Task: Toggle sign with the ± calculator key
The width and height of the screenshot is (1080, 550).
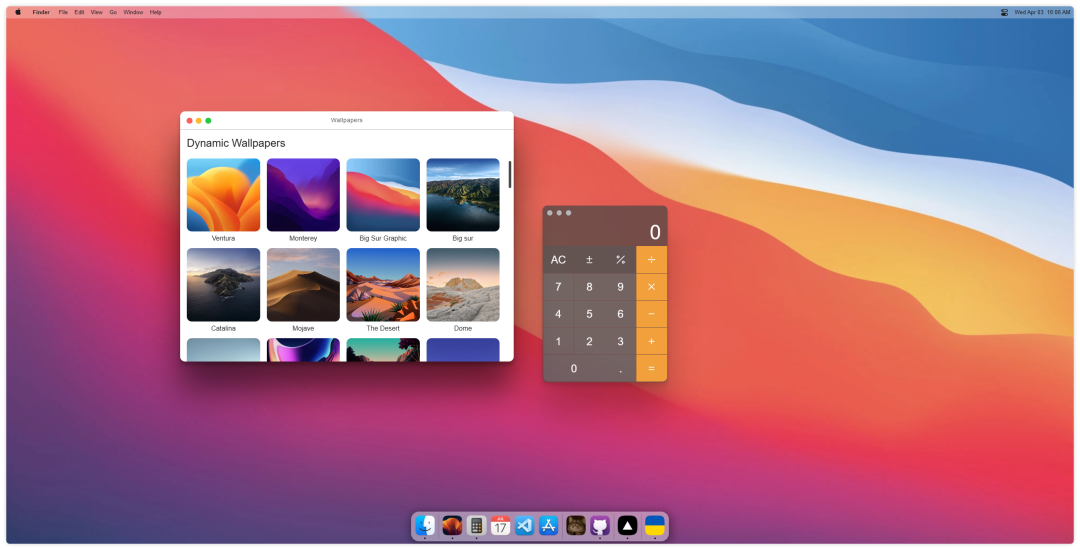Action: coord(589,260)
